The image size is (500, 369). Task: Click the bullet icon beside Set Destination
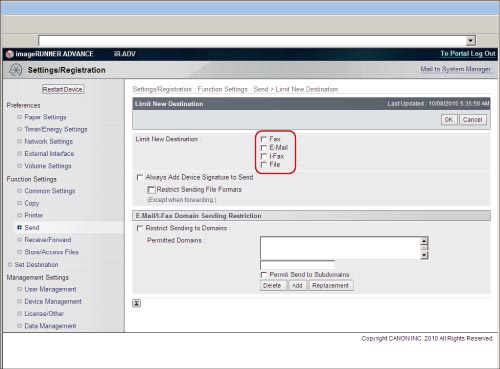10,264
